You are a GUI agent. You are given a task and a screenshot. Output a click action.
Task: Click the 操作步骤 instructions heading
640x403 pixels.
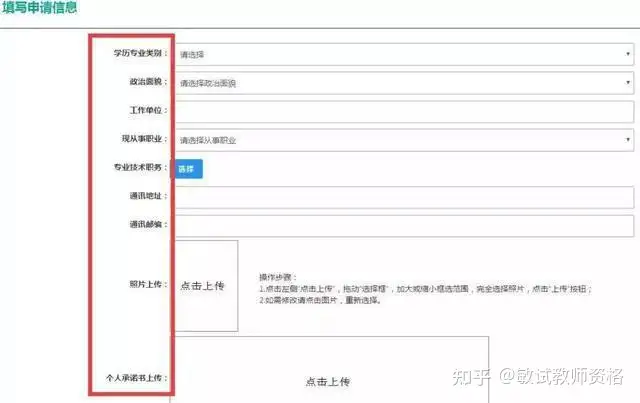click(278, 277)
